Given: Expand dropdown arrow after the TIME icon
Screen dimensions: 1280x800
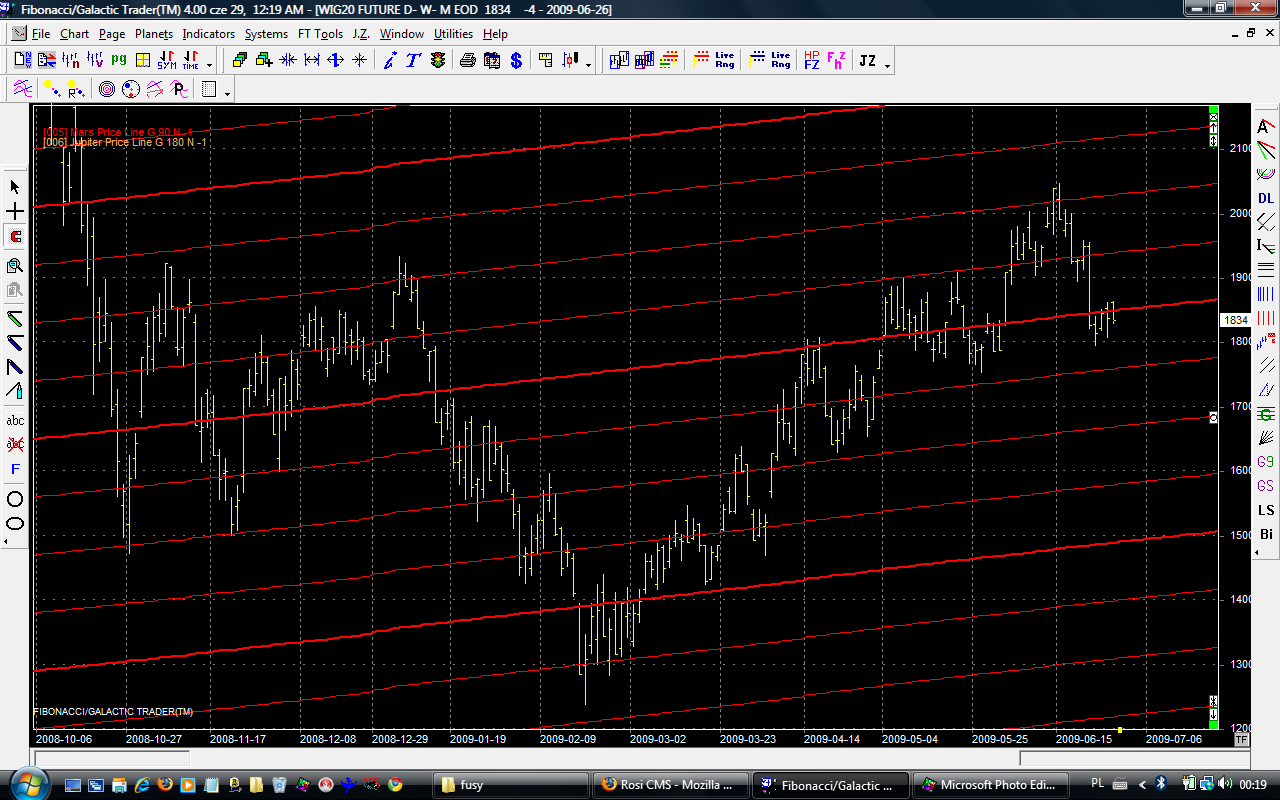Looking at the screenshot, I should (x=209, y=65).
